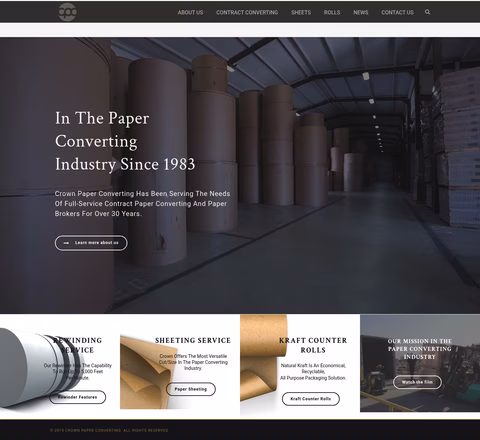Image resolution: width=480 pixels, height=440 pixels.
Task: Click the footer copyright notice
Action: coord(109,430)
